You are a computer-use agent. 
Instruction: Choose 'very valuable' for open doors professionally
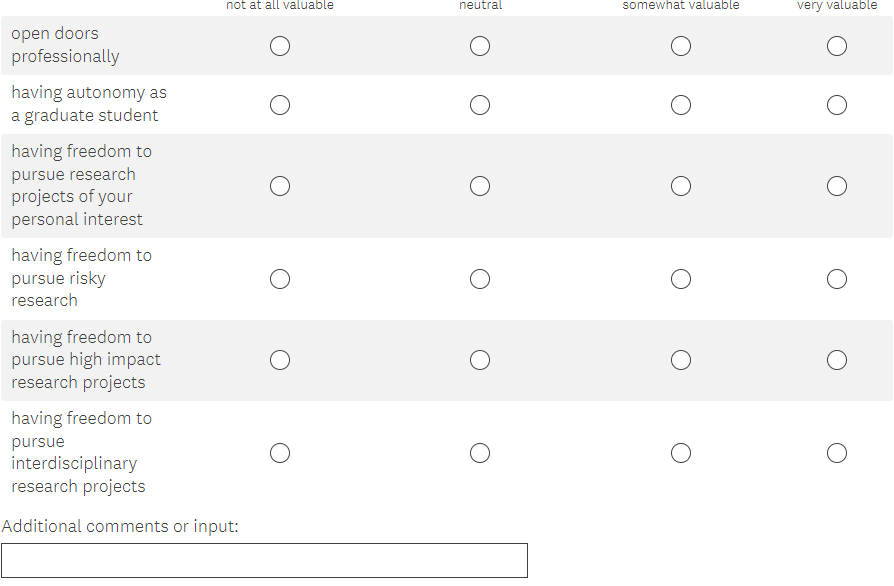pos(837,46)
